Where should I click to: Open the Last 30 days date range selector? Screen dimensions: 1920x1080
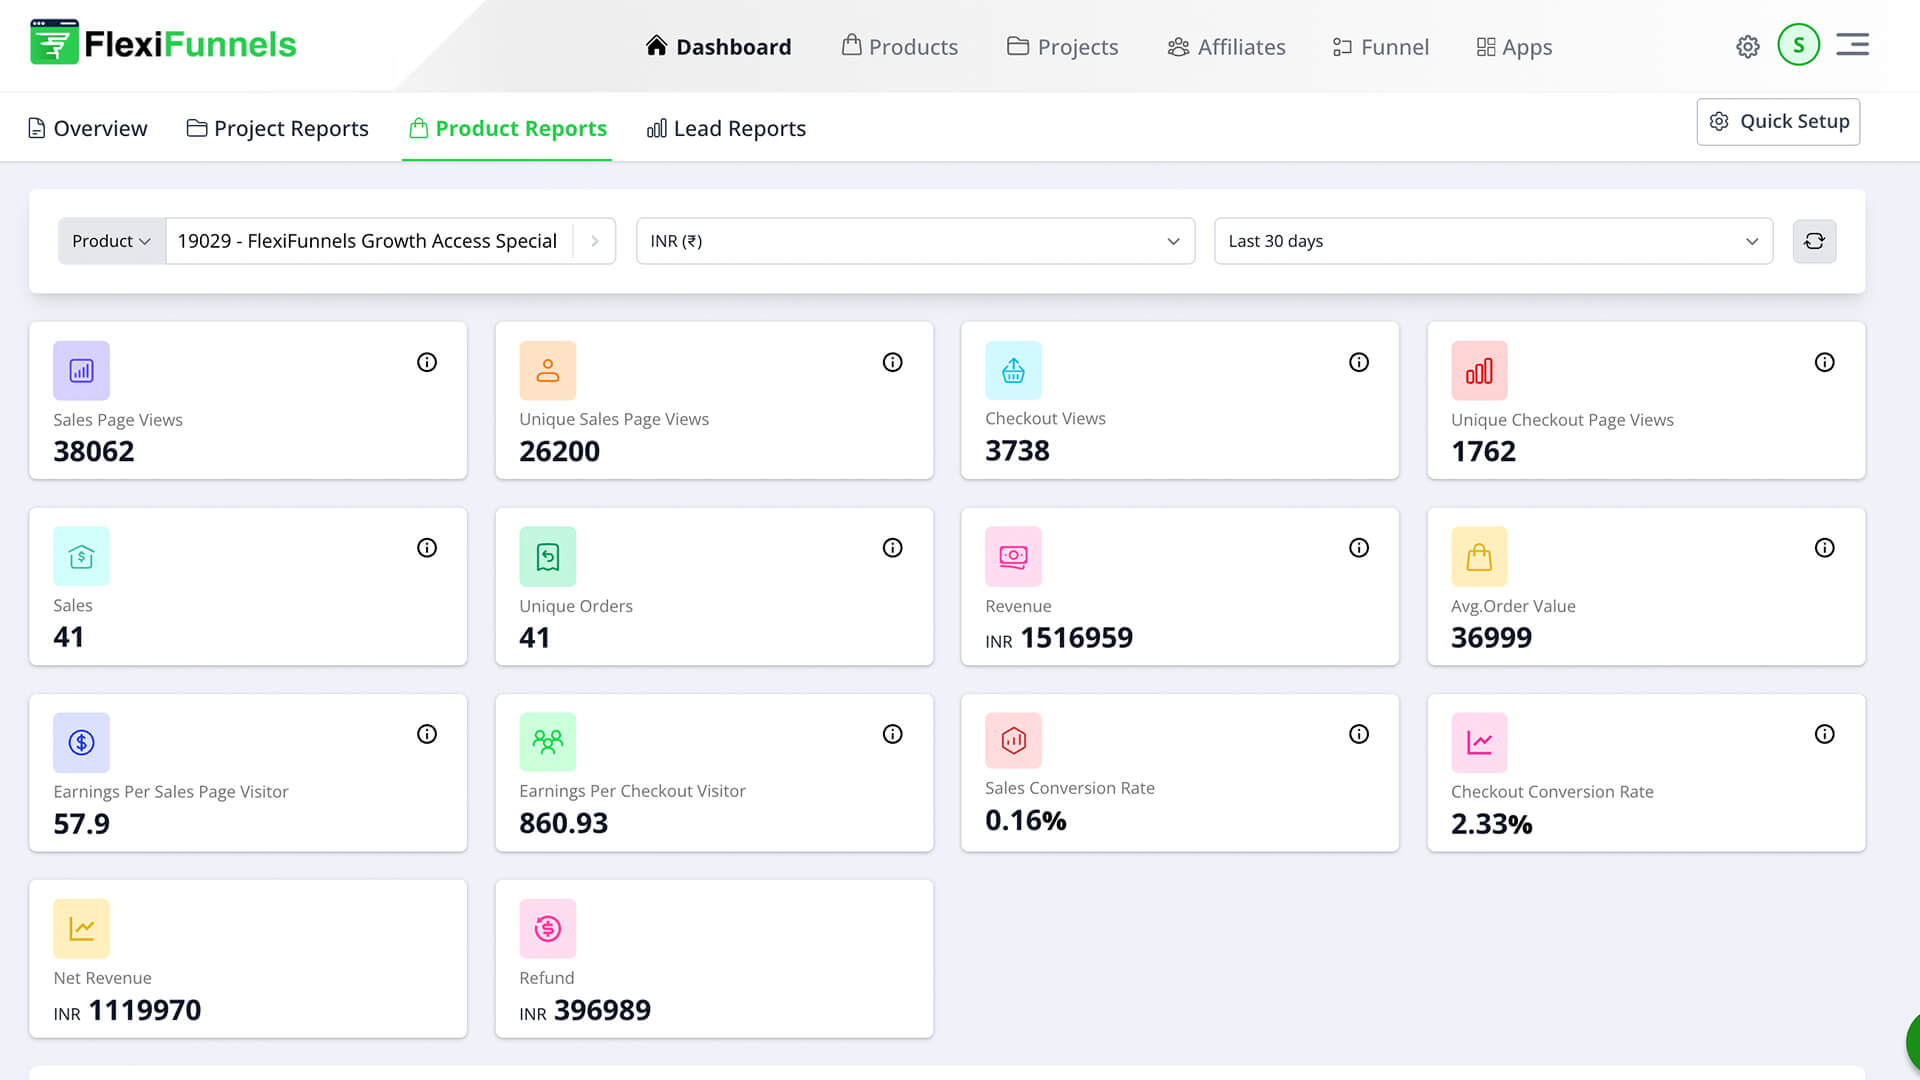(1493, 241)
